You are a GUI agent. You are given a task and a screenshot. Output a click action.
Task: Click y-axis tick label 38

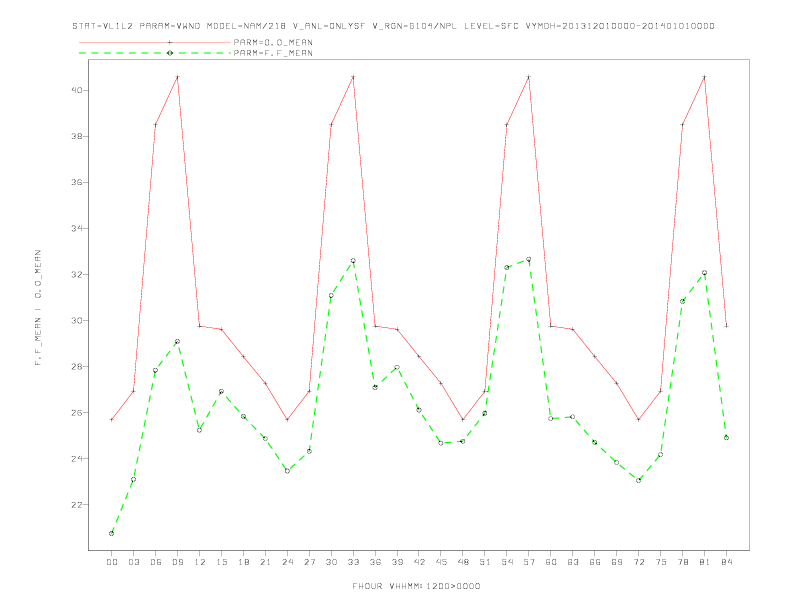tap(77, 136)
